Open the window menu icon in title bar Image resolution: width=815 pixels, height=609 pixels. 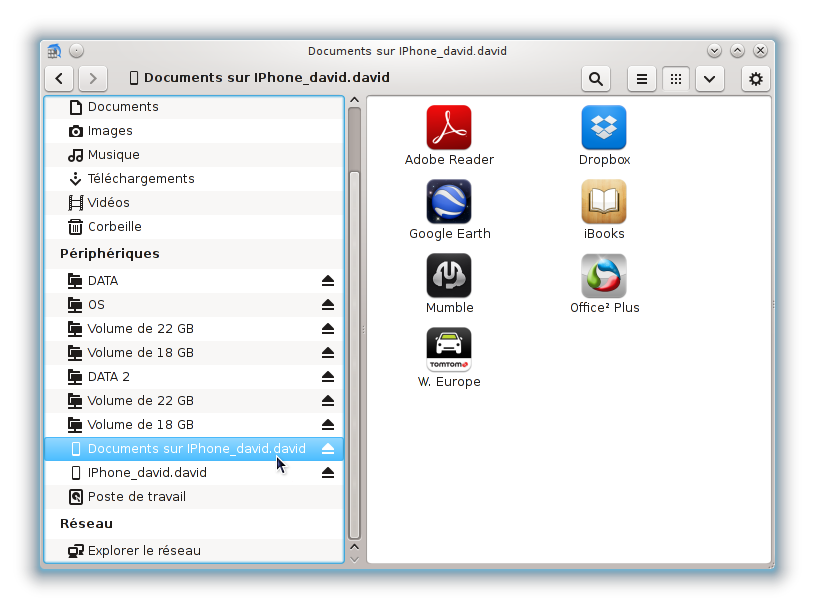click(54, 51)
